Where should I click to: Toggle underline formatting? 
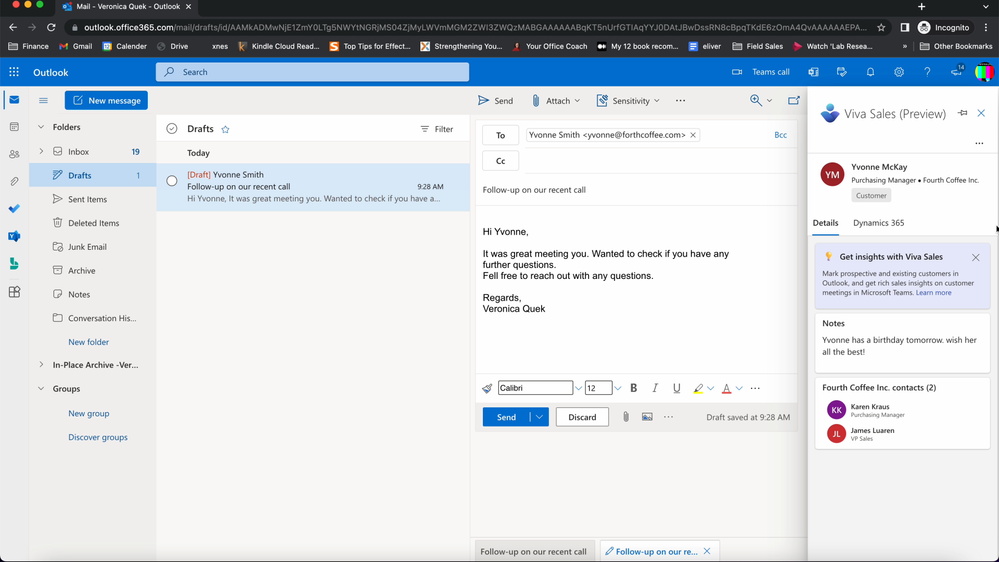click(677, 388)
